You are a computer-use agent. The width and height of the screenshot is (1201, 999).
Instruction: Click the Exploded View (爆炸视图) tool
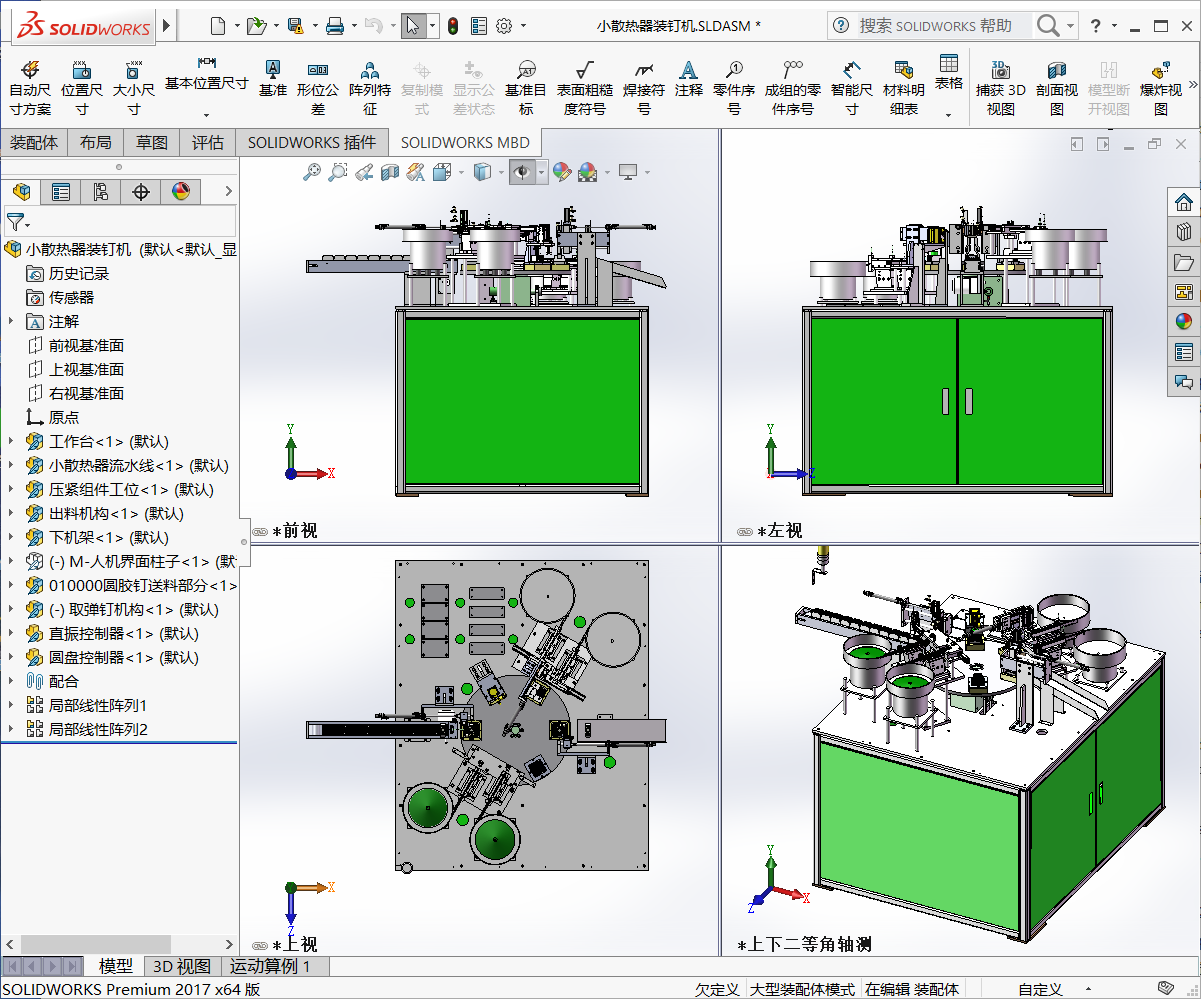click(x=1161, y=87)
